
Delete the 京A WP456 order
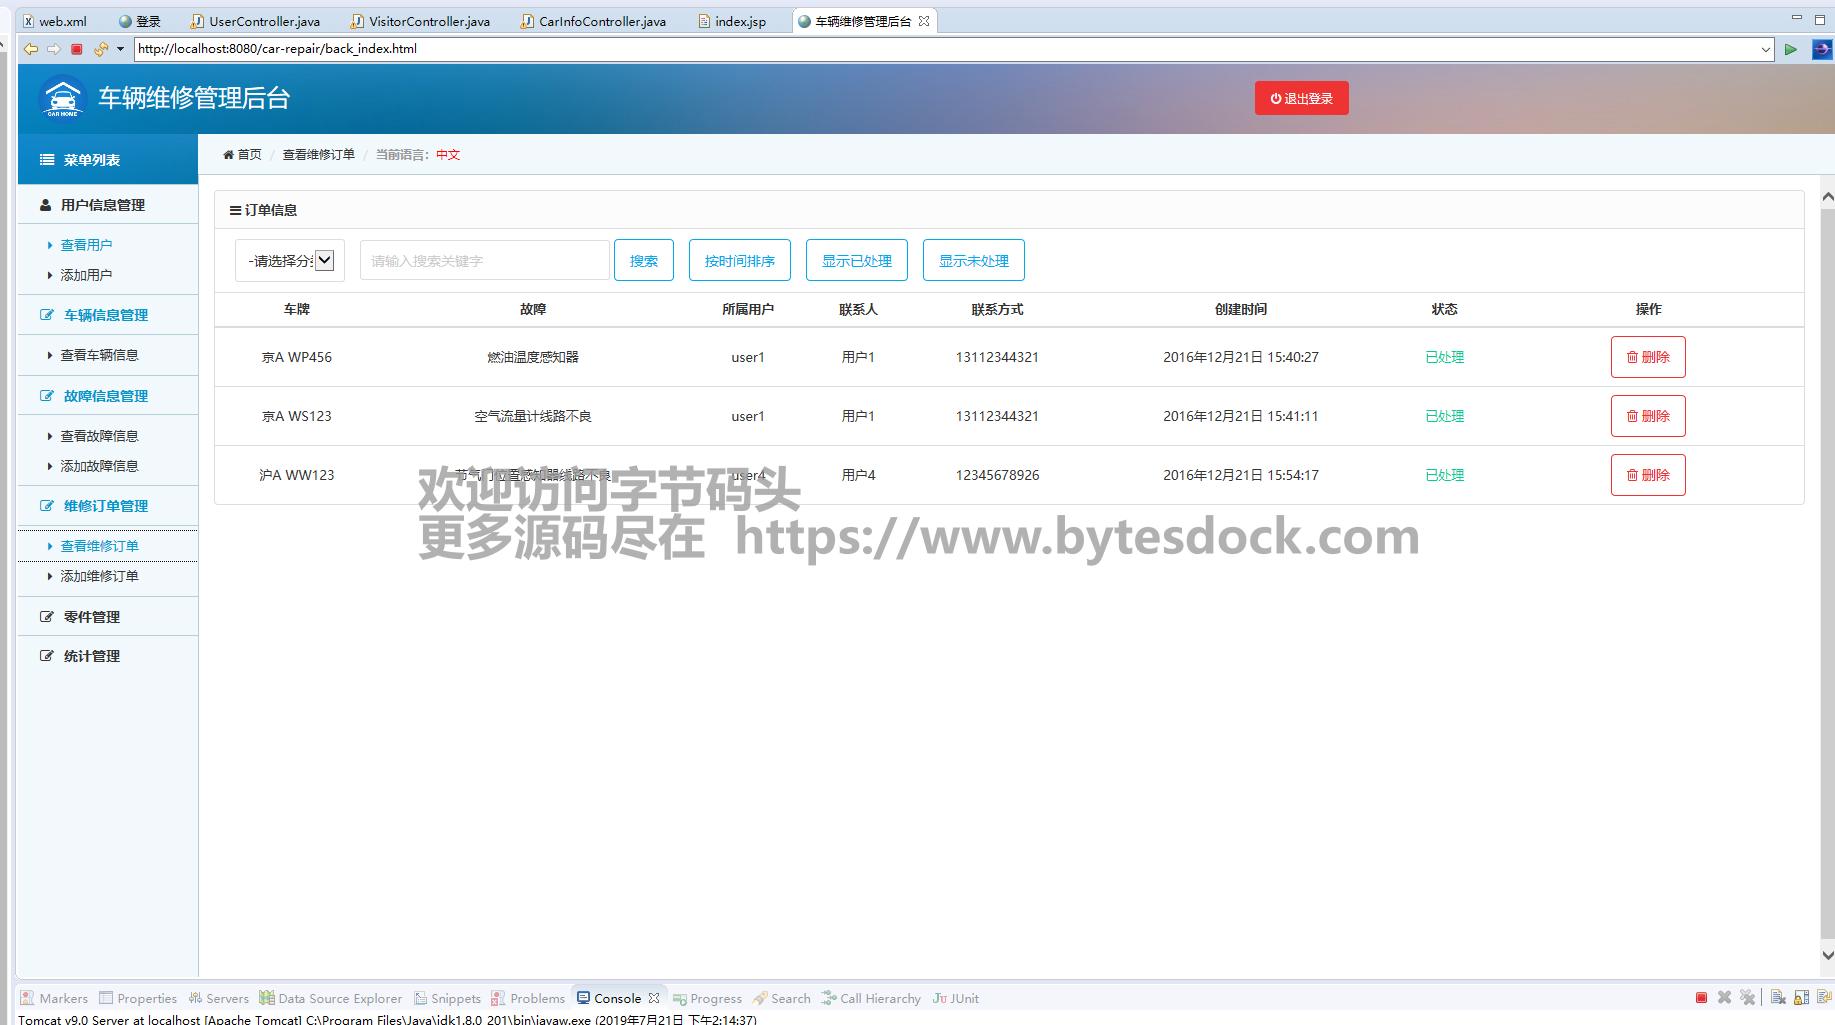coord(1647,357)
